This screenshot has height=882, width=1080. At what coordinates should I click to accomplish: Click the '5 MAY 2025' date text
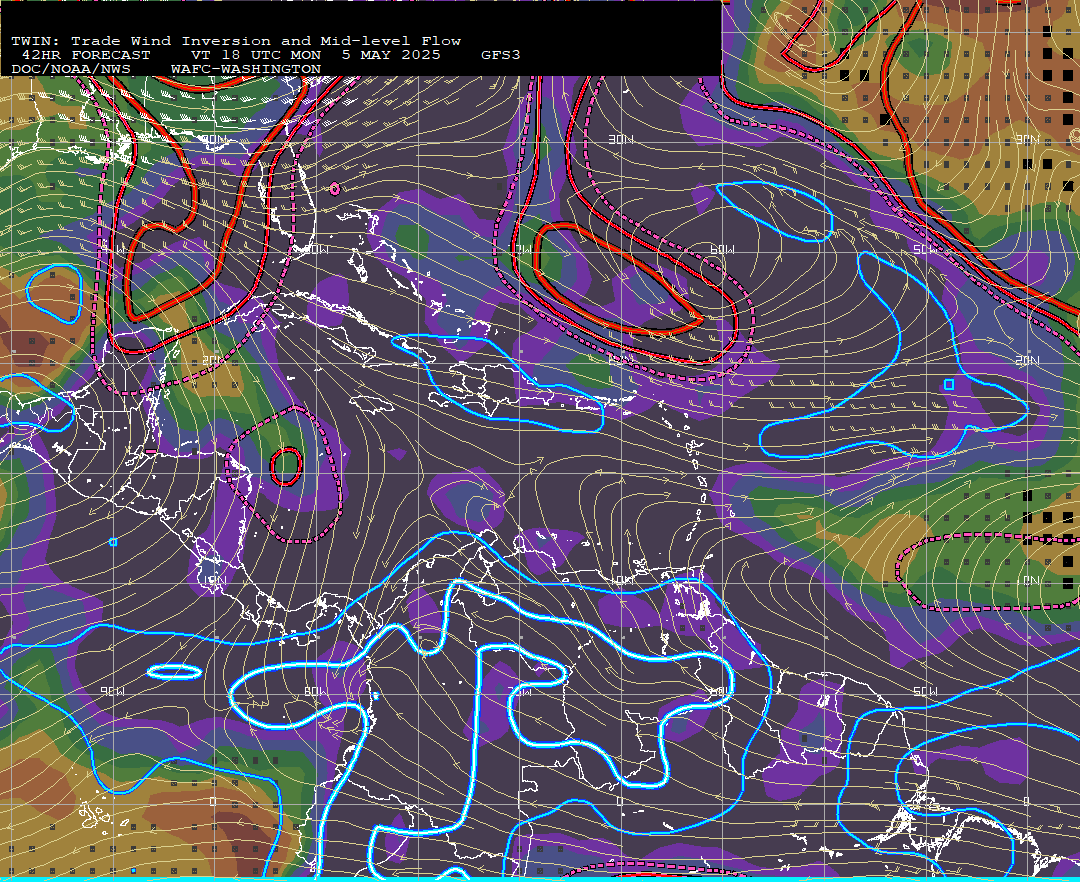[391, 55]
